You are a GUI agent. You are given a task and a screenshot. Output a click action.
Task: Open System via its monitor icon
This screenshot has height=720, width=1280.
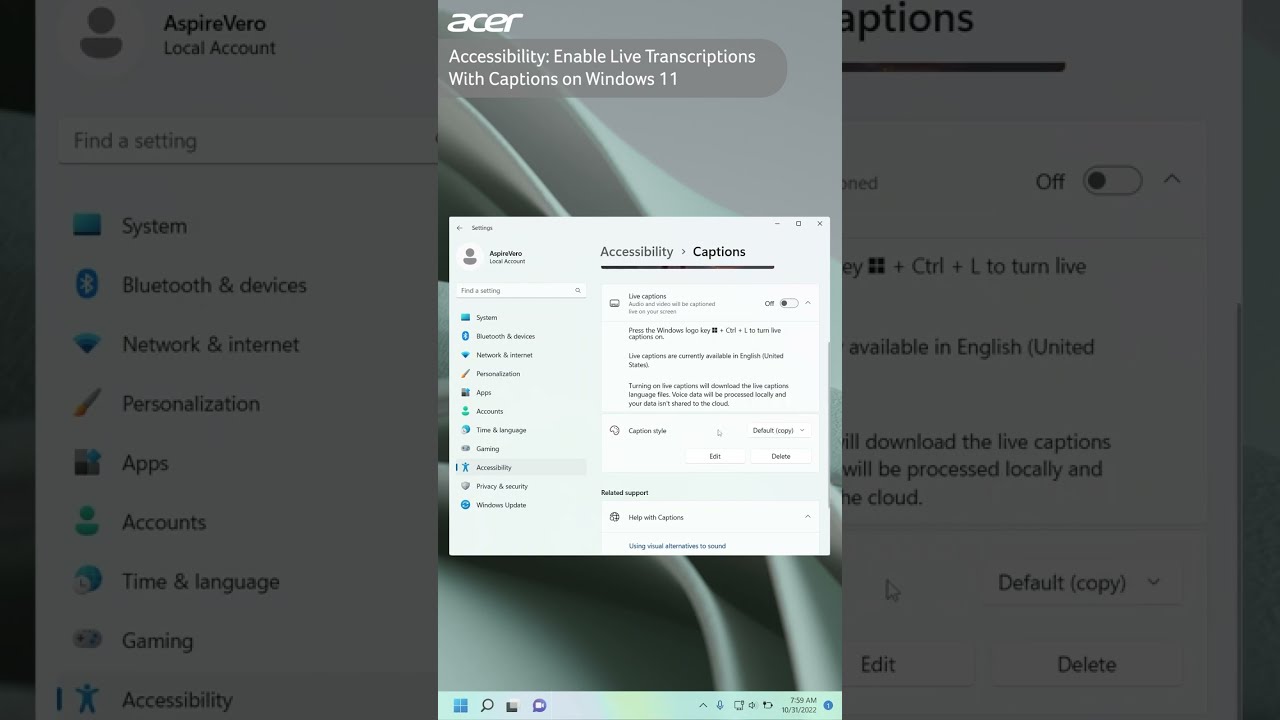click(466, 318)
